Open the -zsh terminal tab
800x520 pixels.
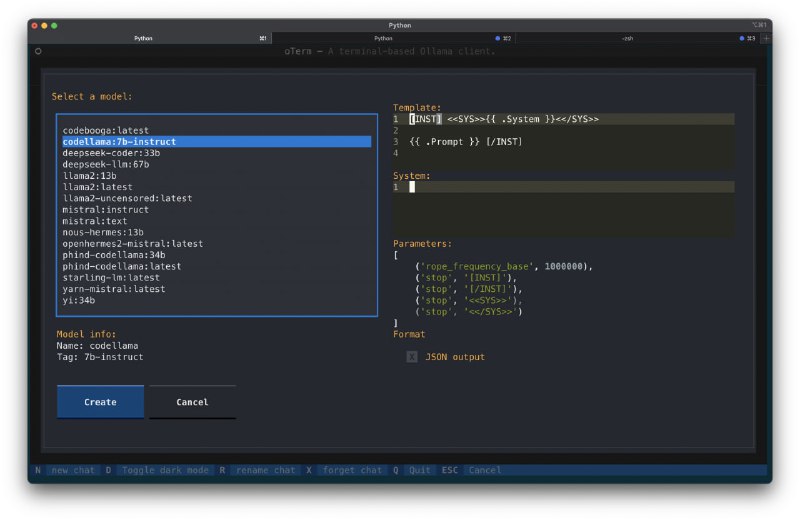(x=627, y=38)
